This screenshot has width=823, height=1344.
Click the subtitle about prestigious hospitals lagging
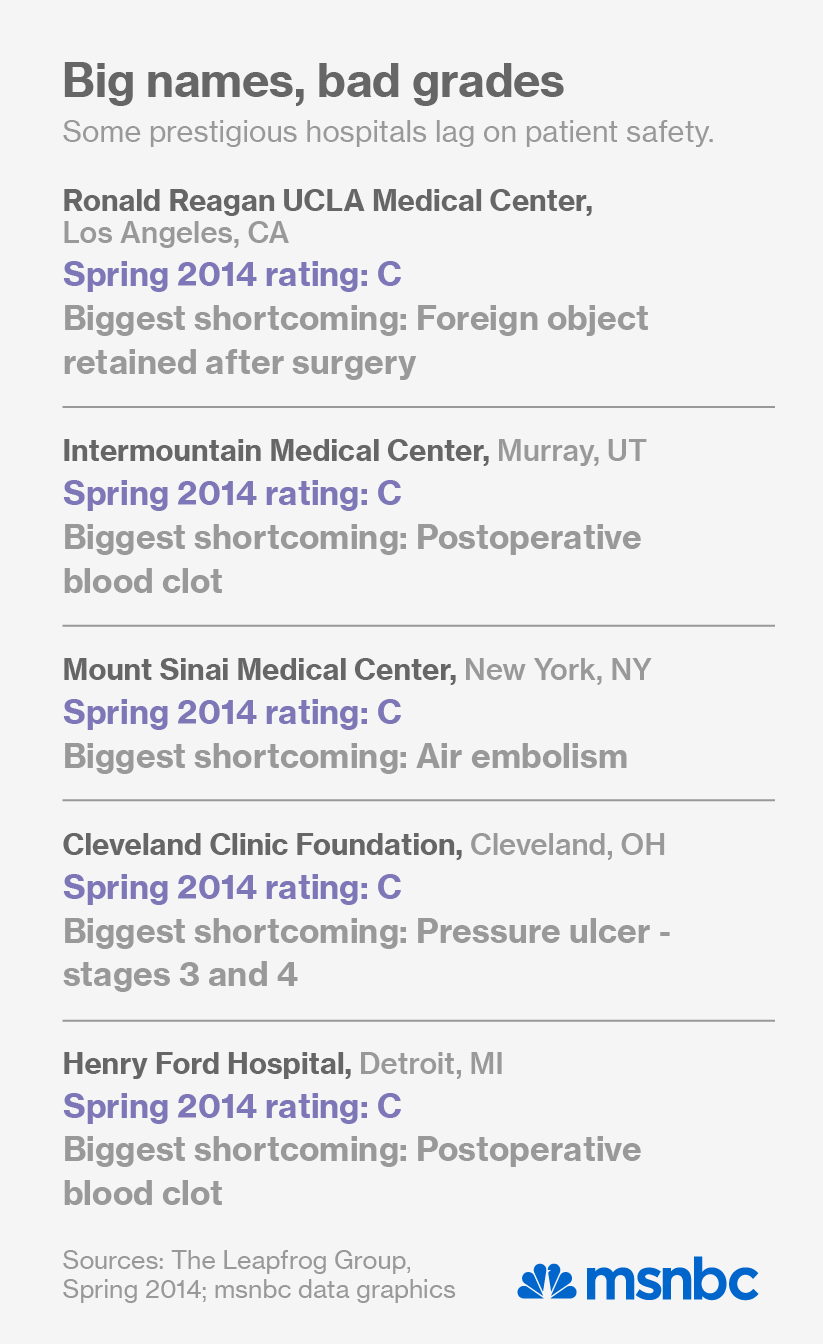point(388,133)
